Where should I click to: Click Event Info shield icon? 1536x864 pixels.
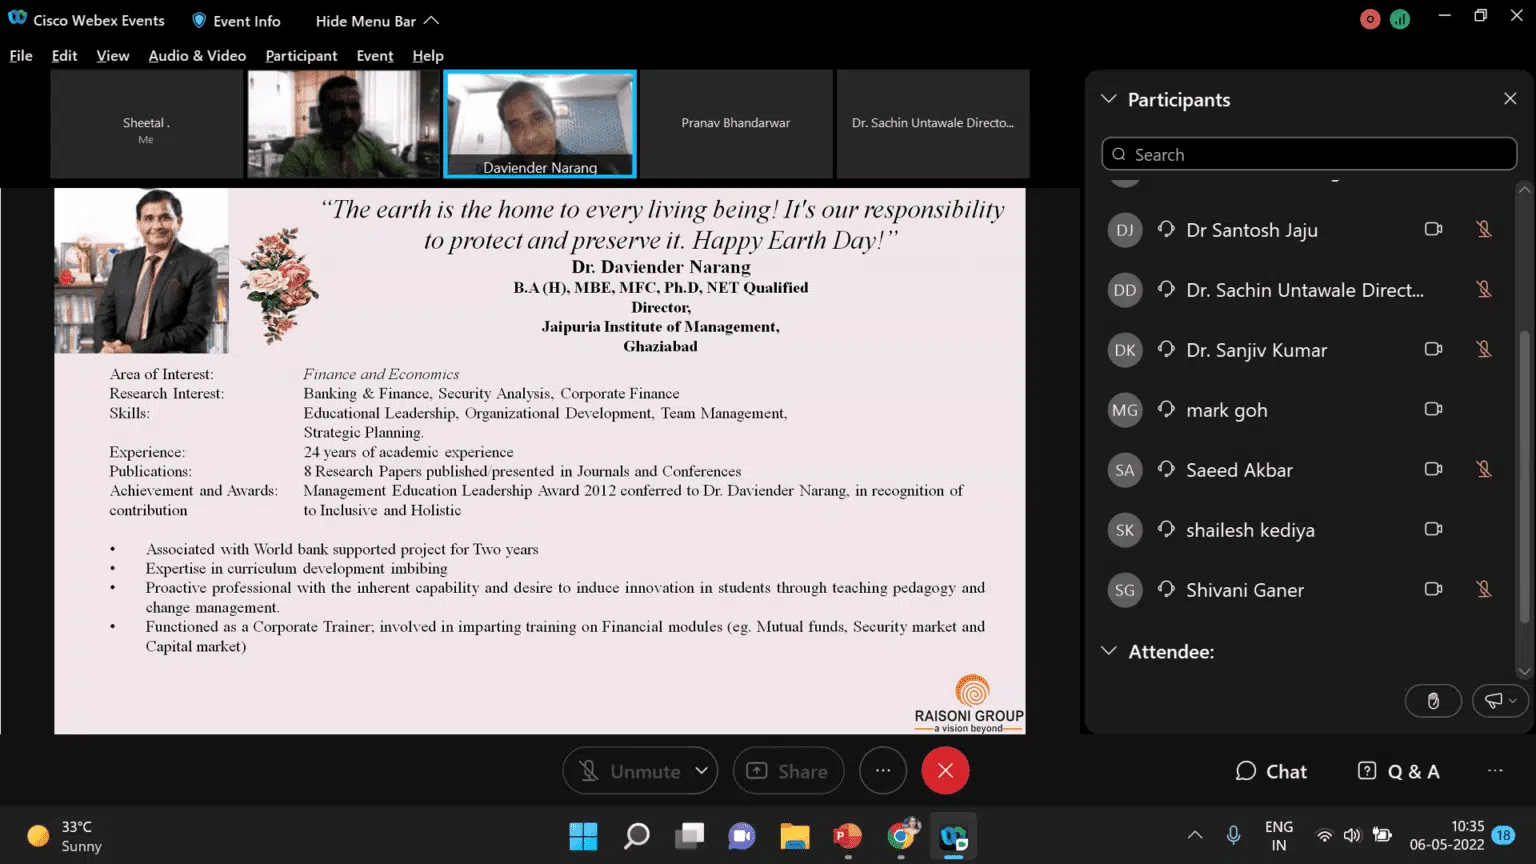coord(199,20)
